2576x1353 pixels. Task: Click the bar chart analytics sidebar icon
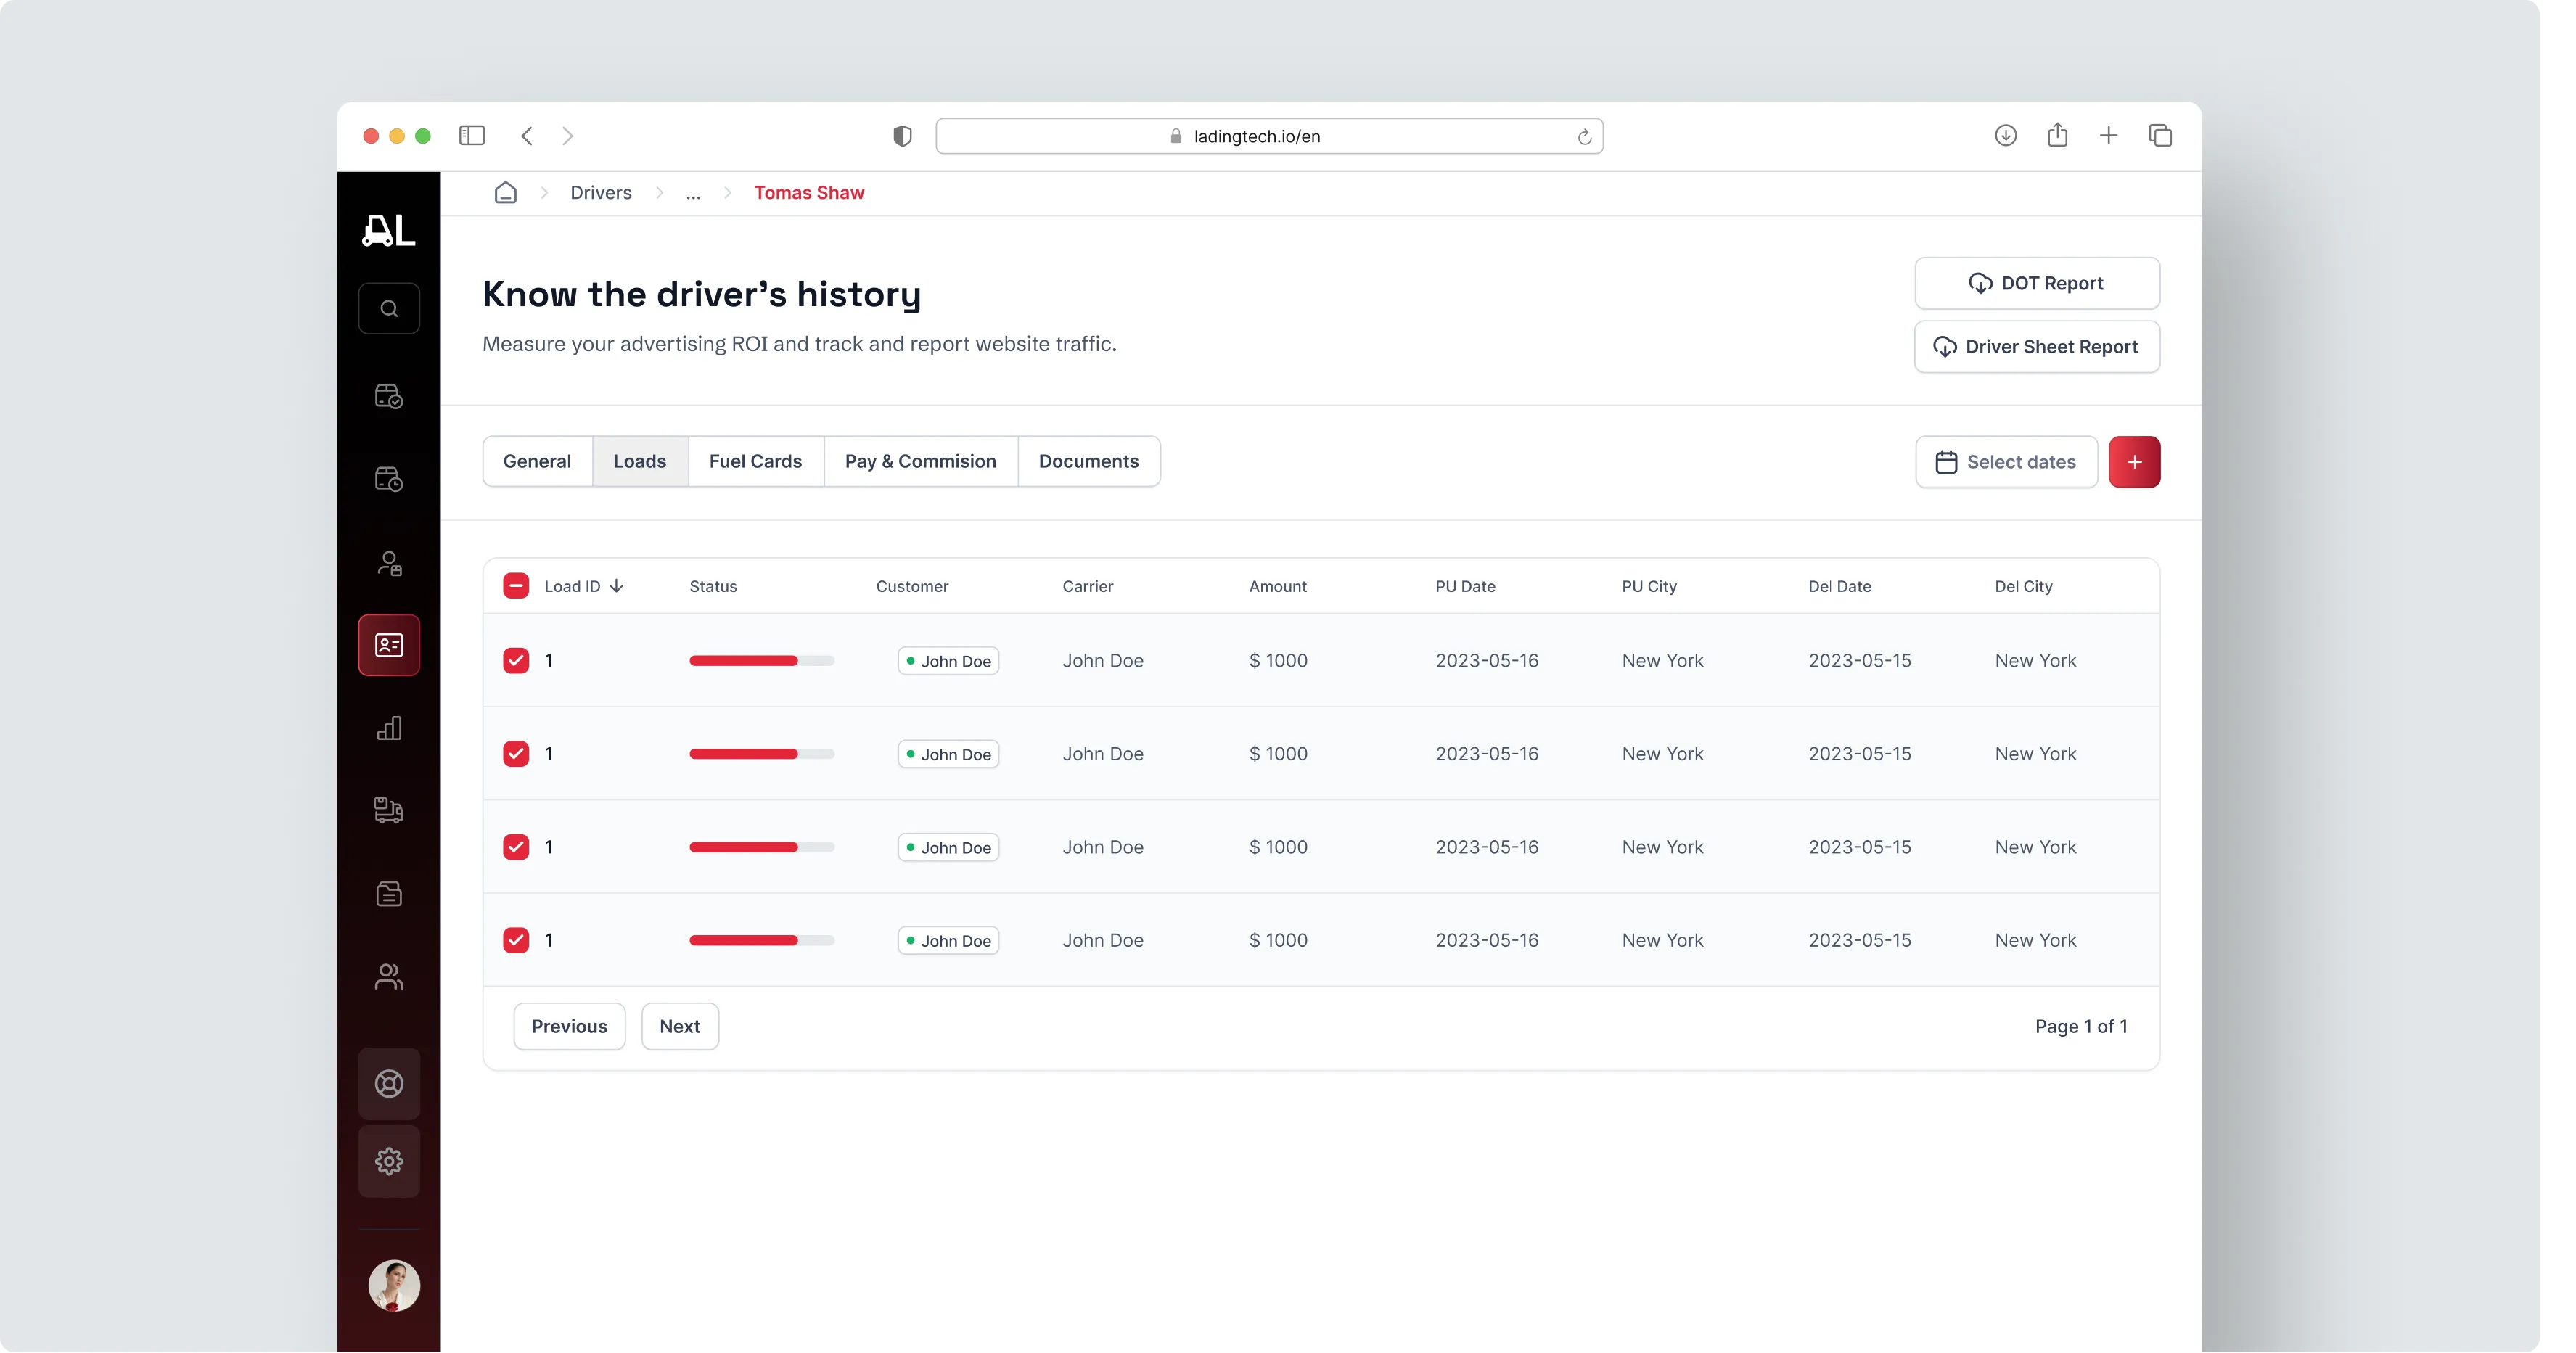[x=389, y=728]
